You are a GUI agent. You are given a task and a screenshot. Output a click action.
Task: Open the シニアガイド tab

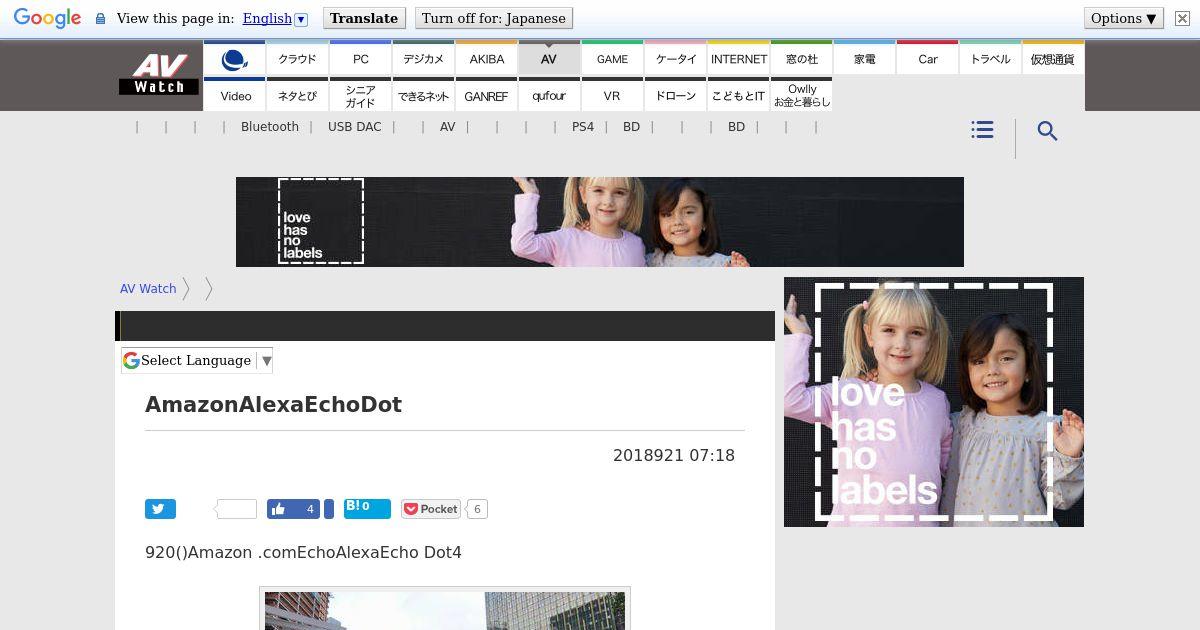point(361,95)
